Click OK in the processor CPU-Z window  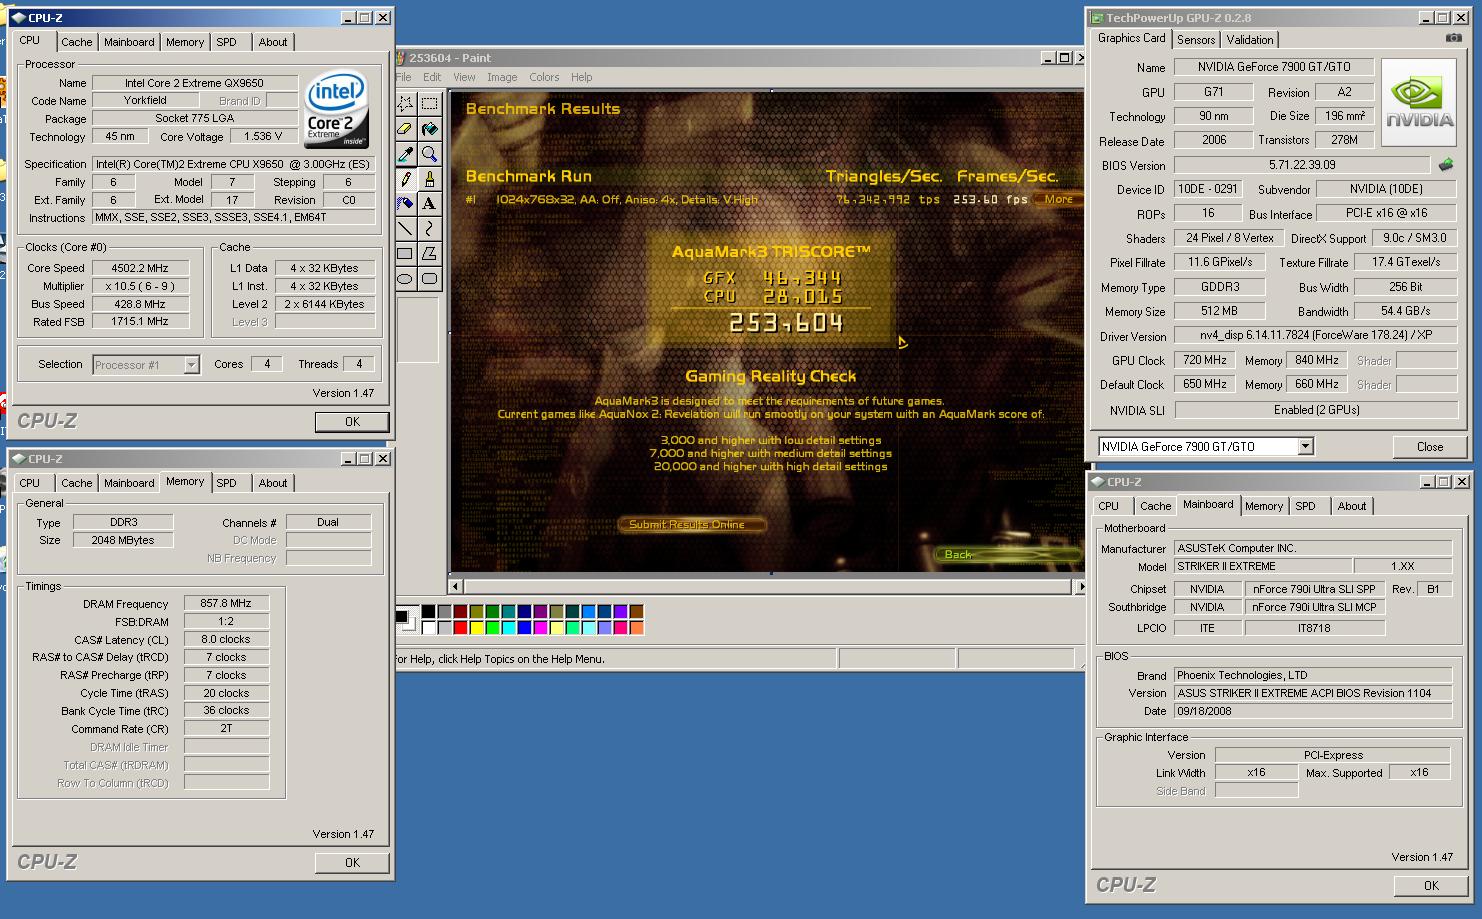point(352,422)
